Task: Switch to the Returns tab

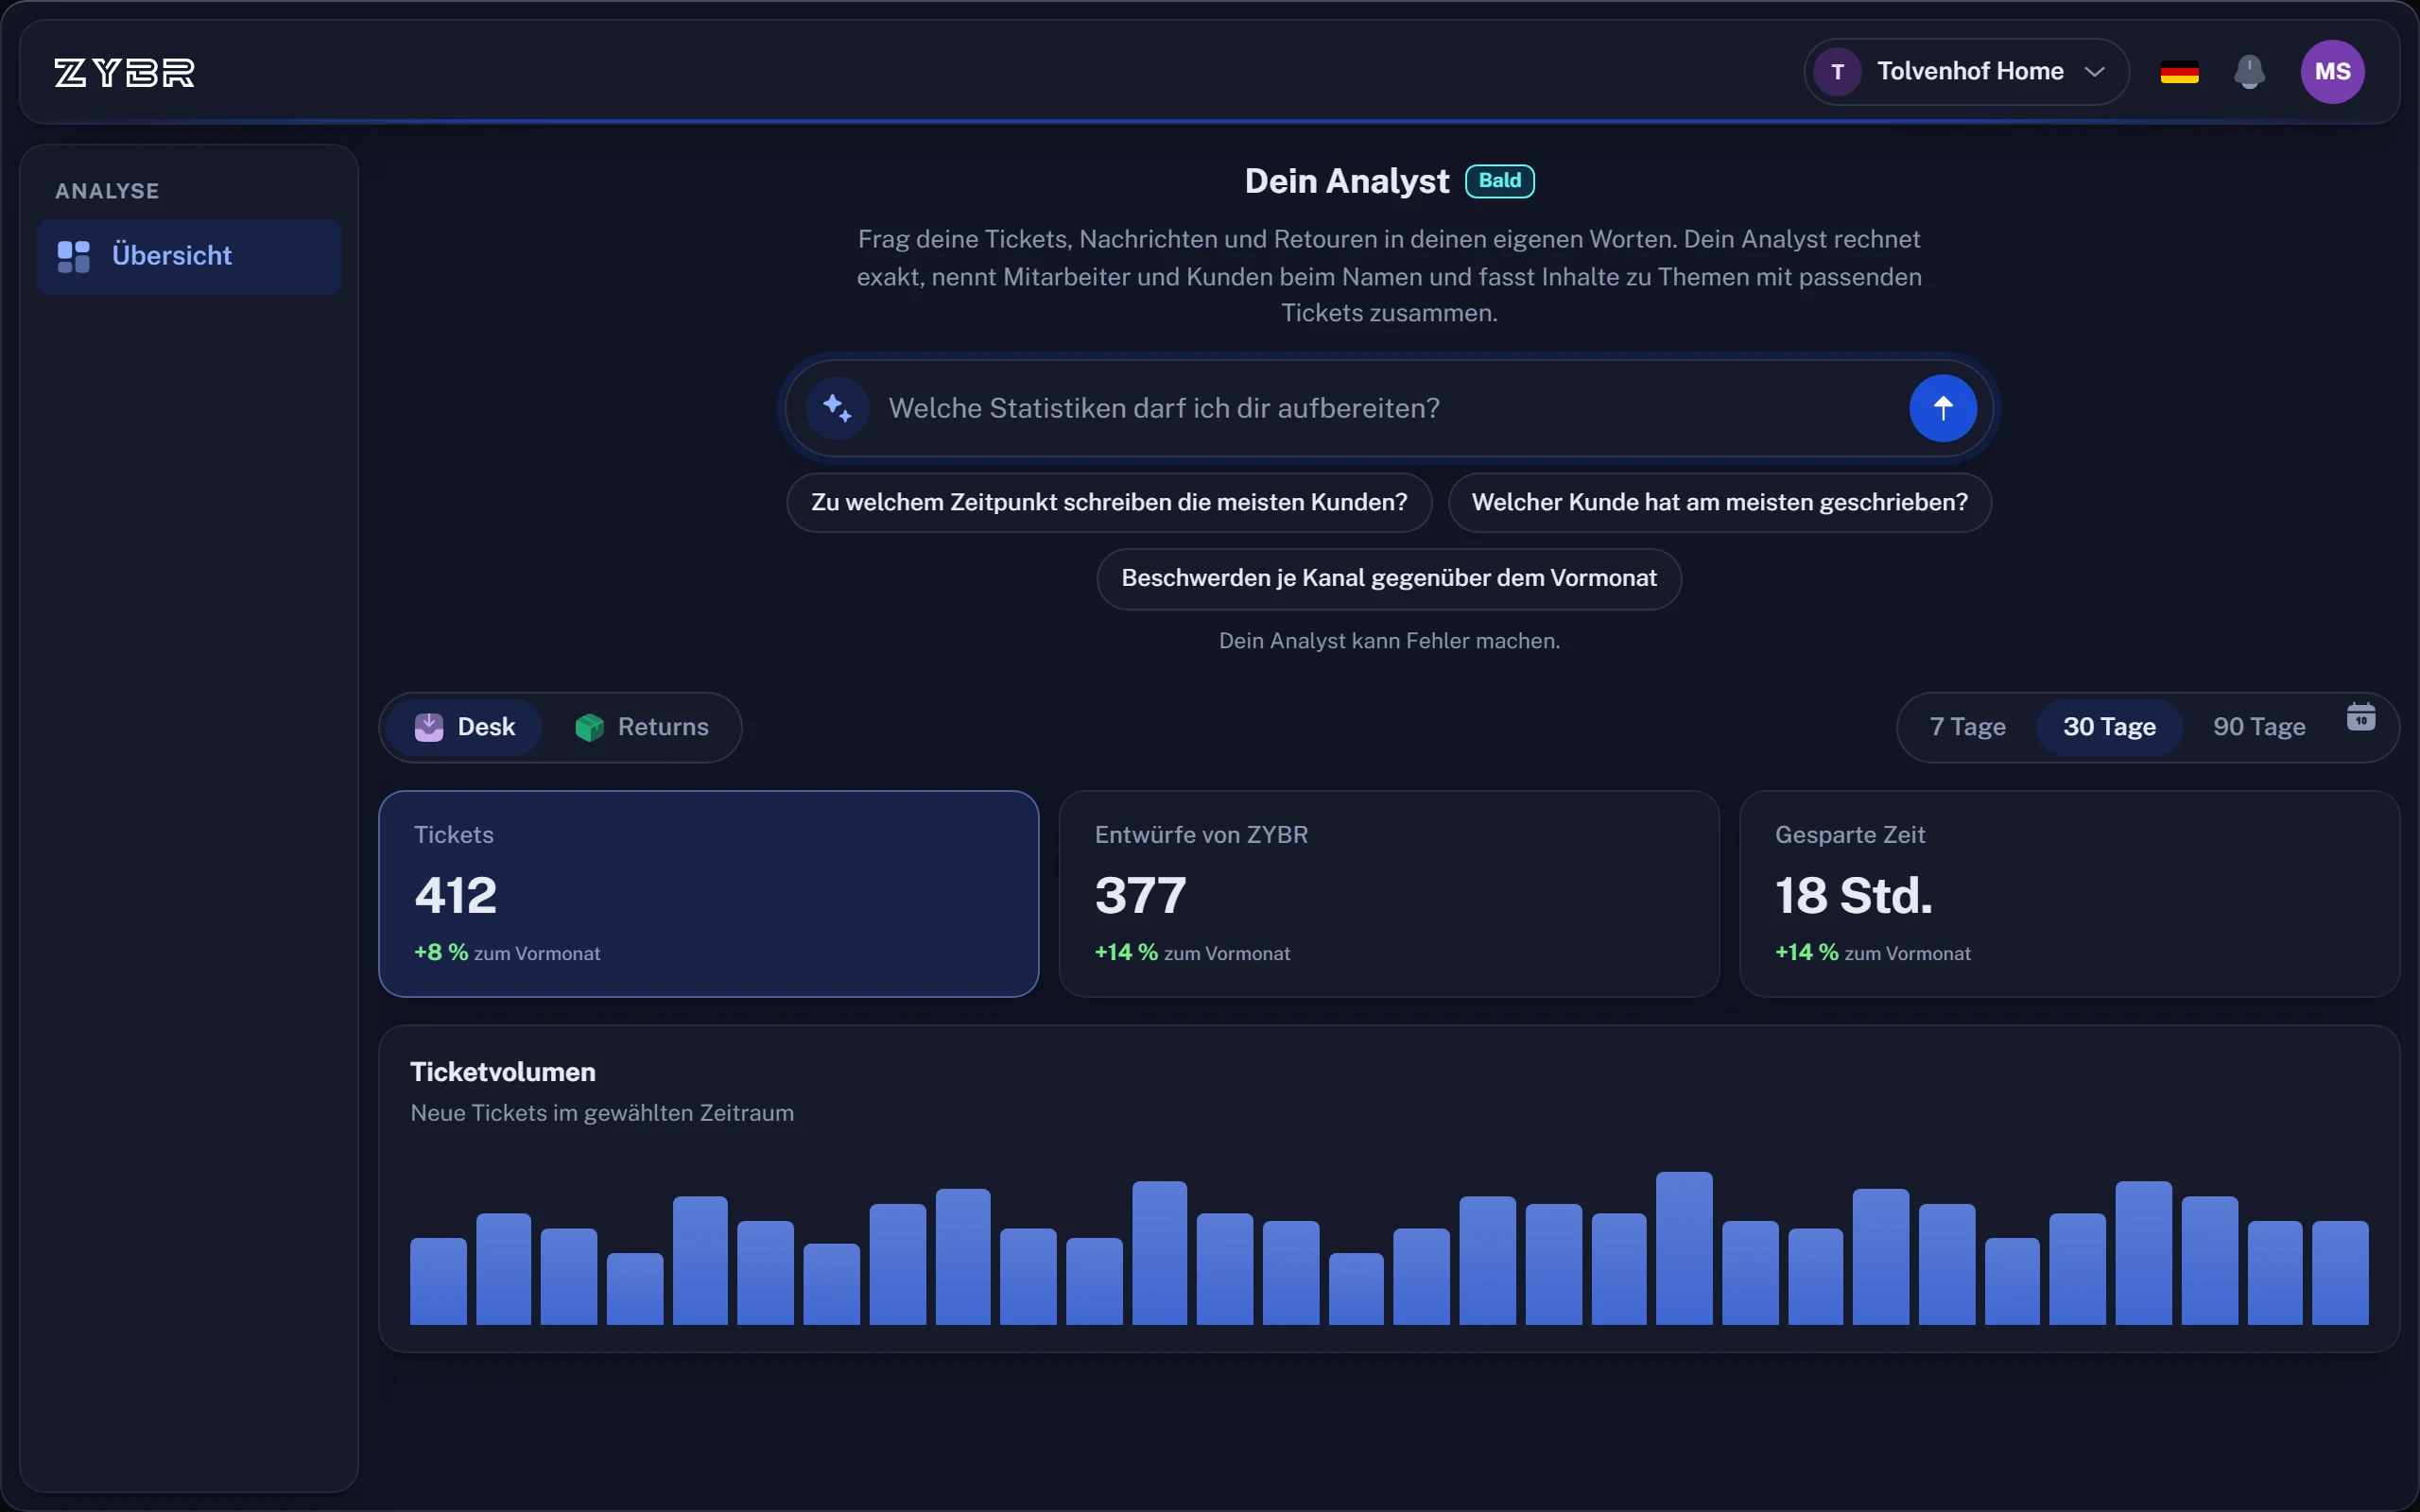Action: [641, 727]
